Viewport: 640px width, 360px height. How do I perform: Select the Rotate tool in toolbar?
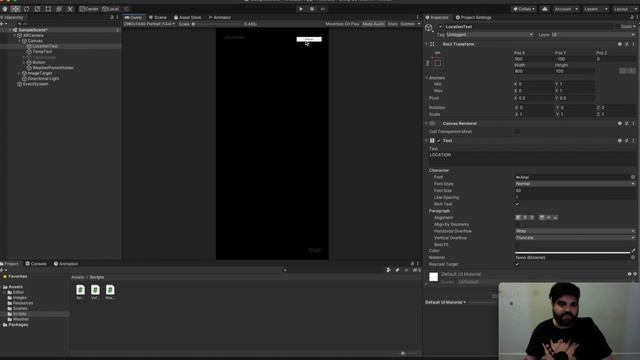click(27, 9)
